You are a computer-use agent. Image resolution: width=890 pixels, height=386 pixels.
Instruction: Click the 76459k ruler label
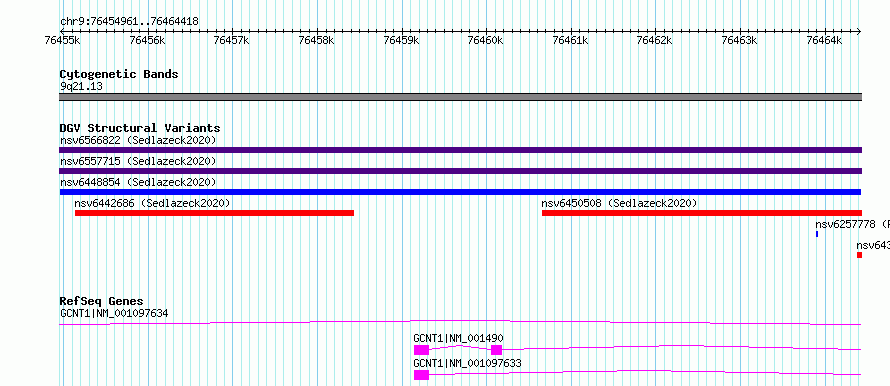[401, 40]
